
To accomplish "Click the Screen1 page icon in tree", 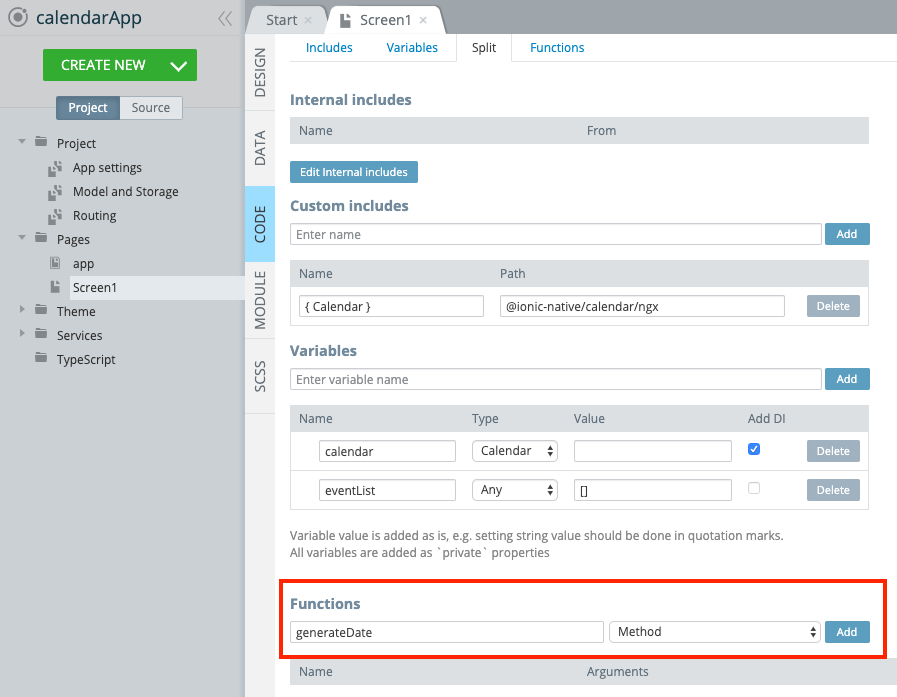I will point(55,287).
